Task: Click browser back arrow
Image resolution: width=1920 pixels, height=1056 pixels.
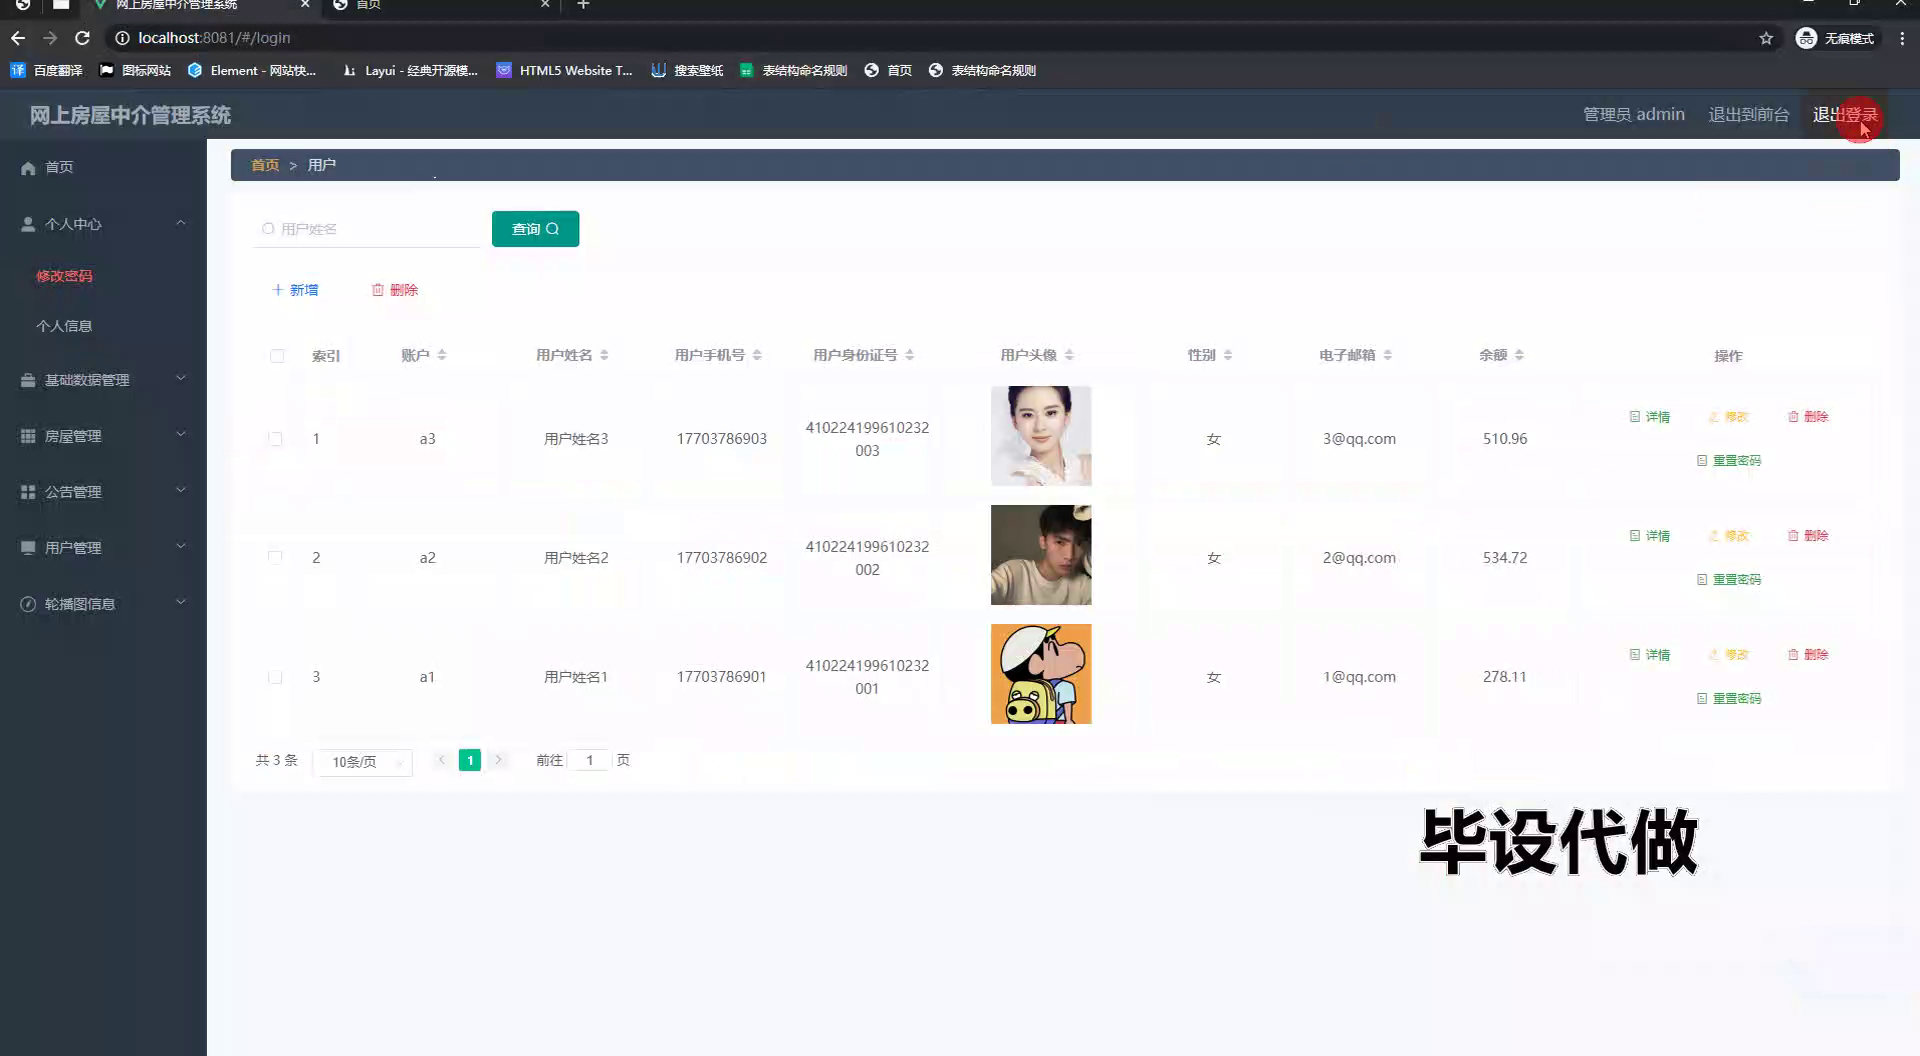Action: coord(18,38)
